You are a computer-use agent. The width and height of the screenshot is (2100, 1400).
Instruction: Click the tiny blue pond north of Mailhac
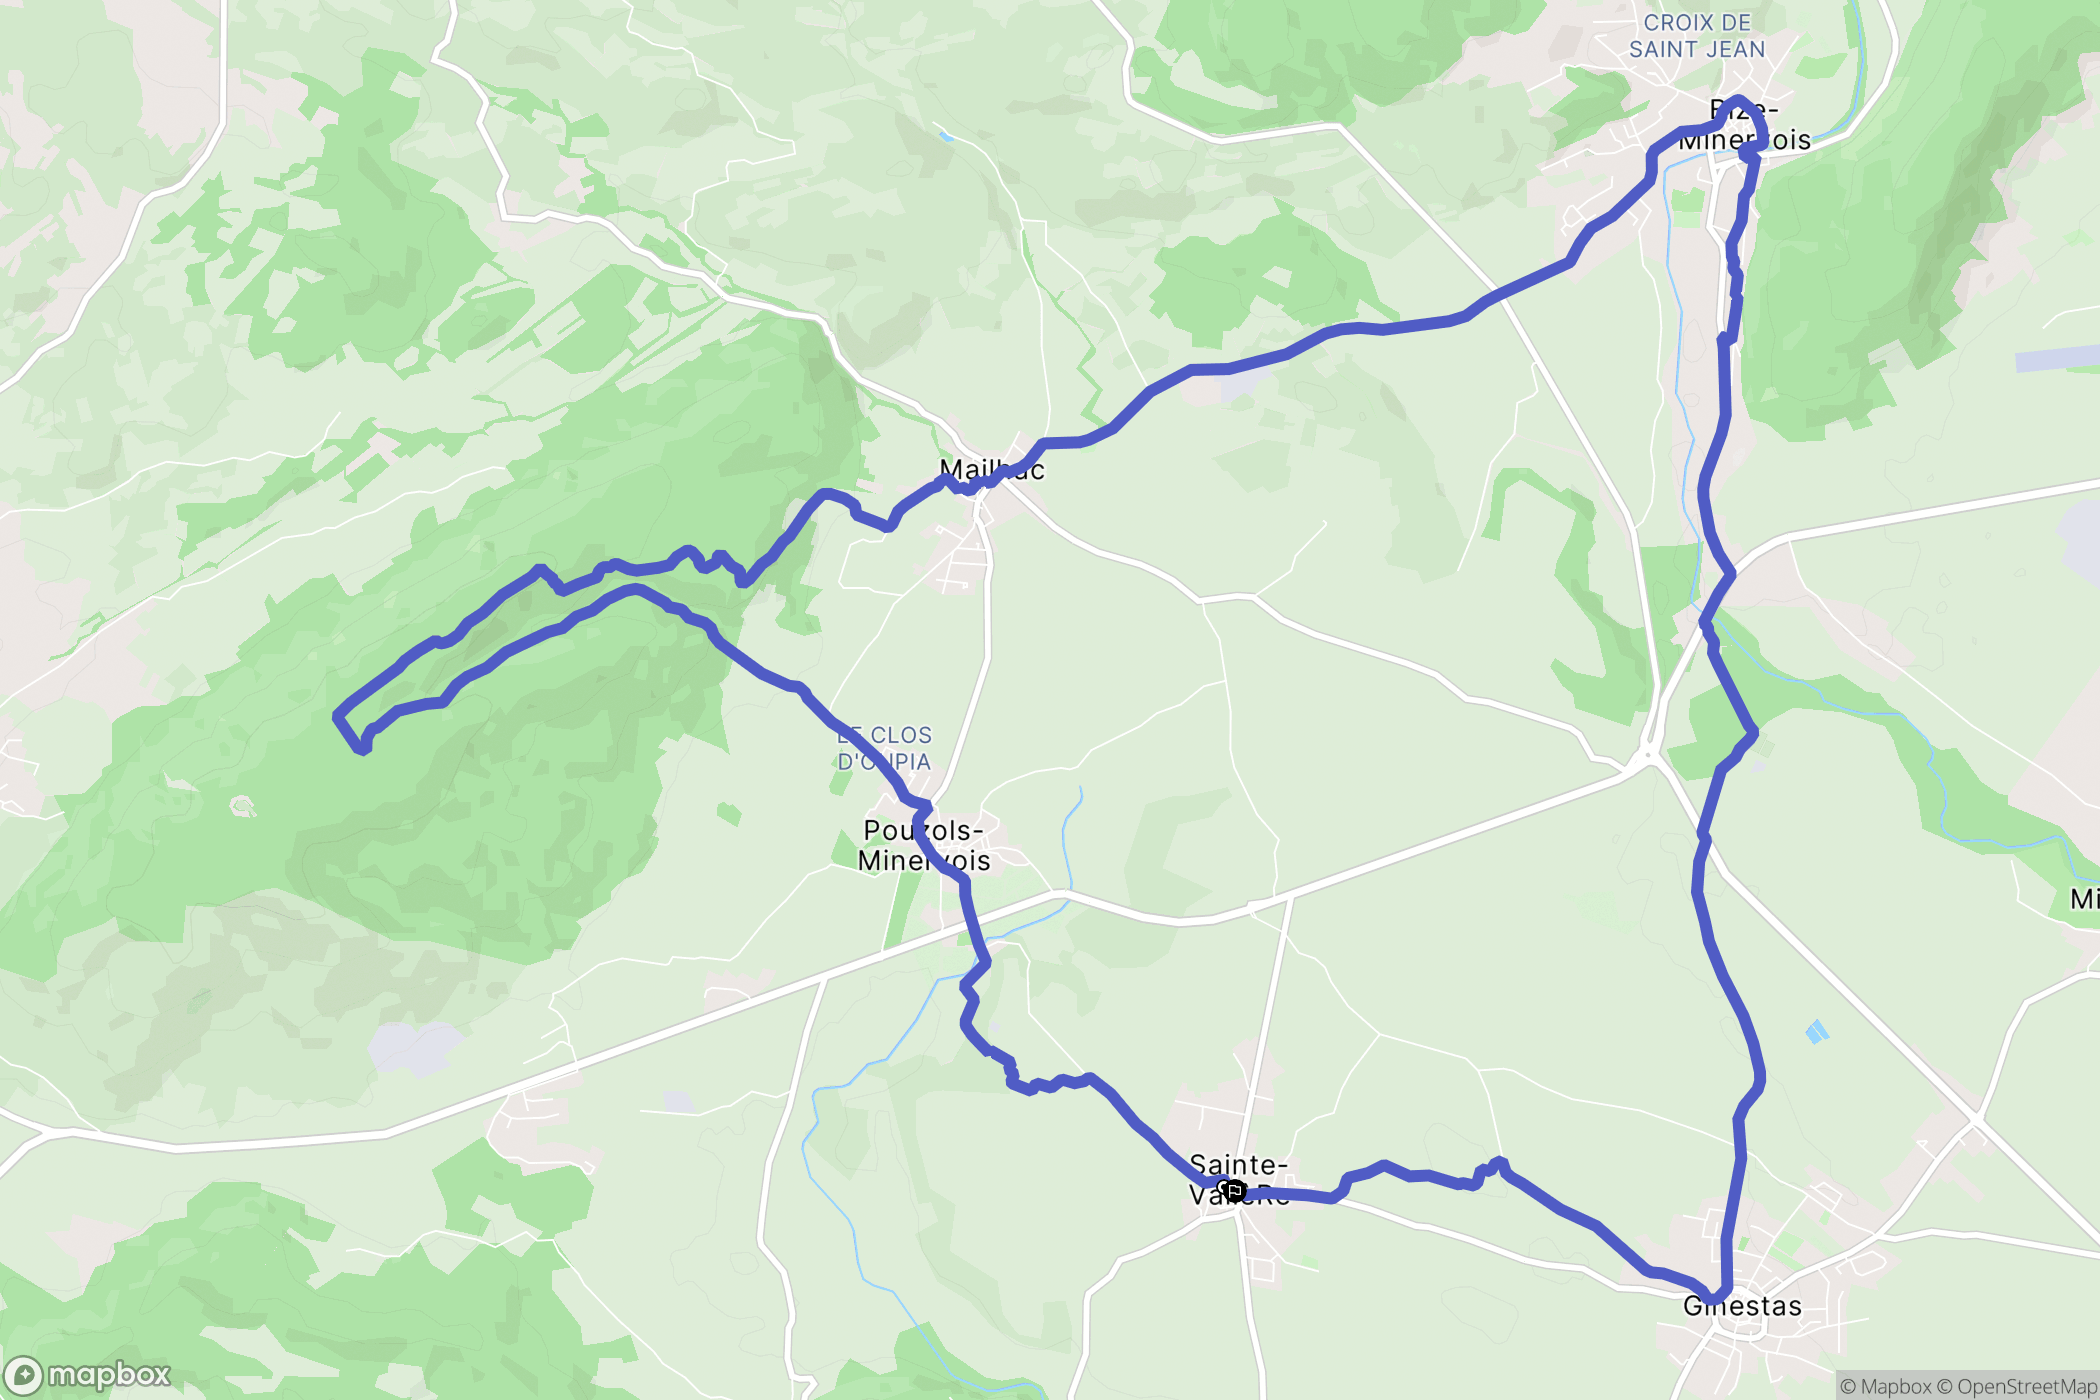[x=945, y=135]
